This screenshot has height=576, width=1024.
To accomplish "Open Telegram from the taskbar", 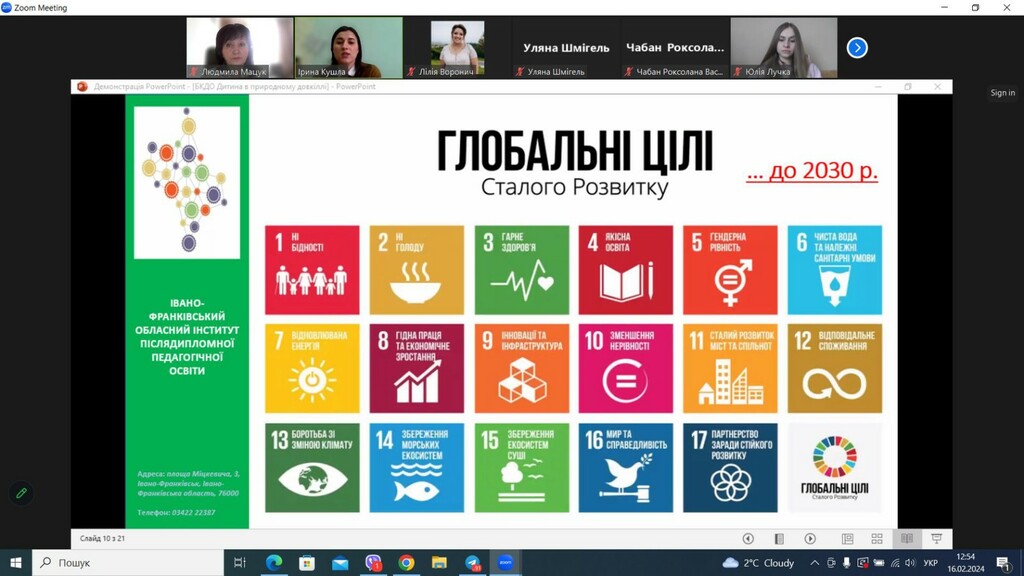I will 473,562.
